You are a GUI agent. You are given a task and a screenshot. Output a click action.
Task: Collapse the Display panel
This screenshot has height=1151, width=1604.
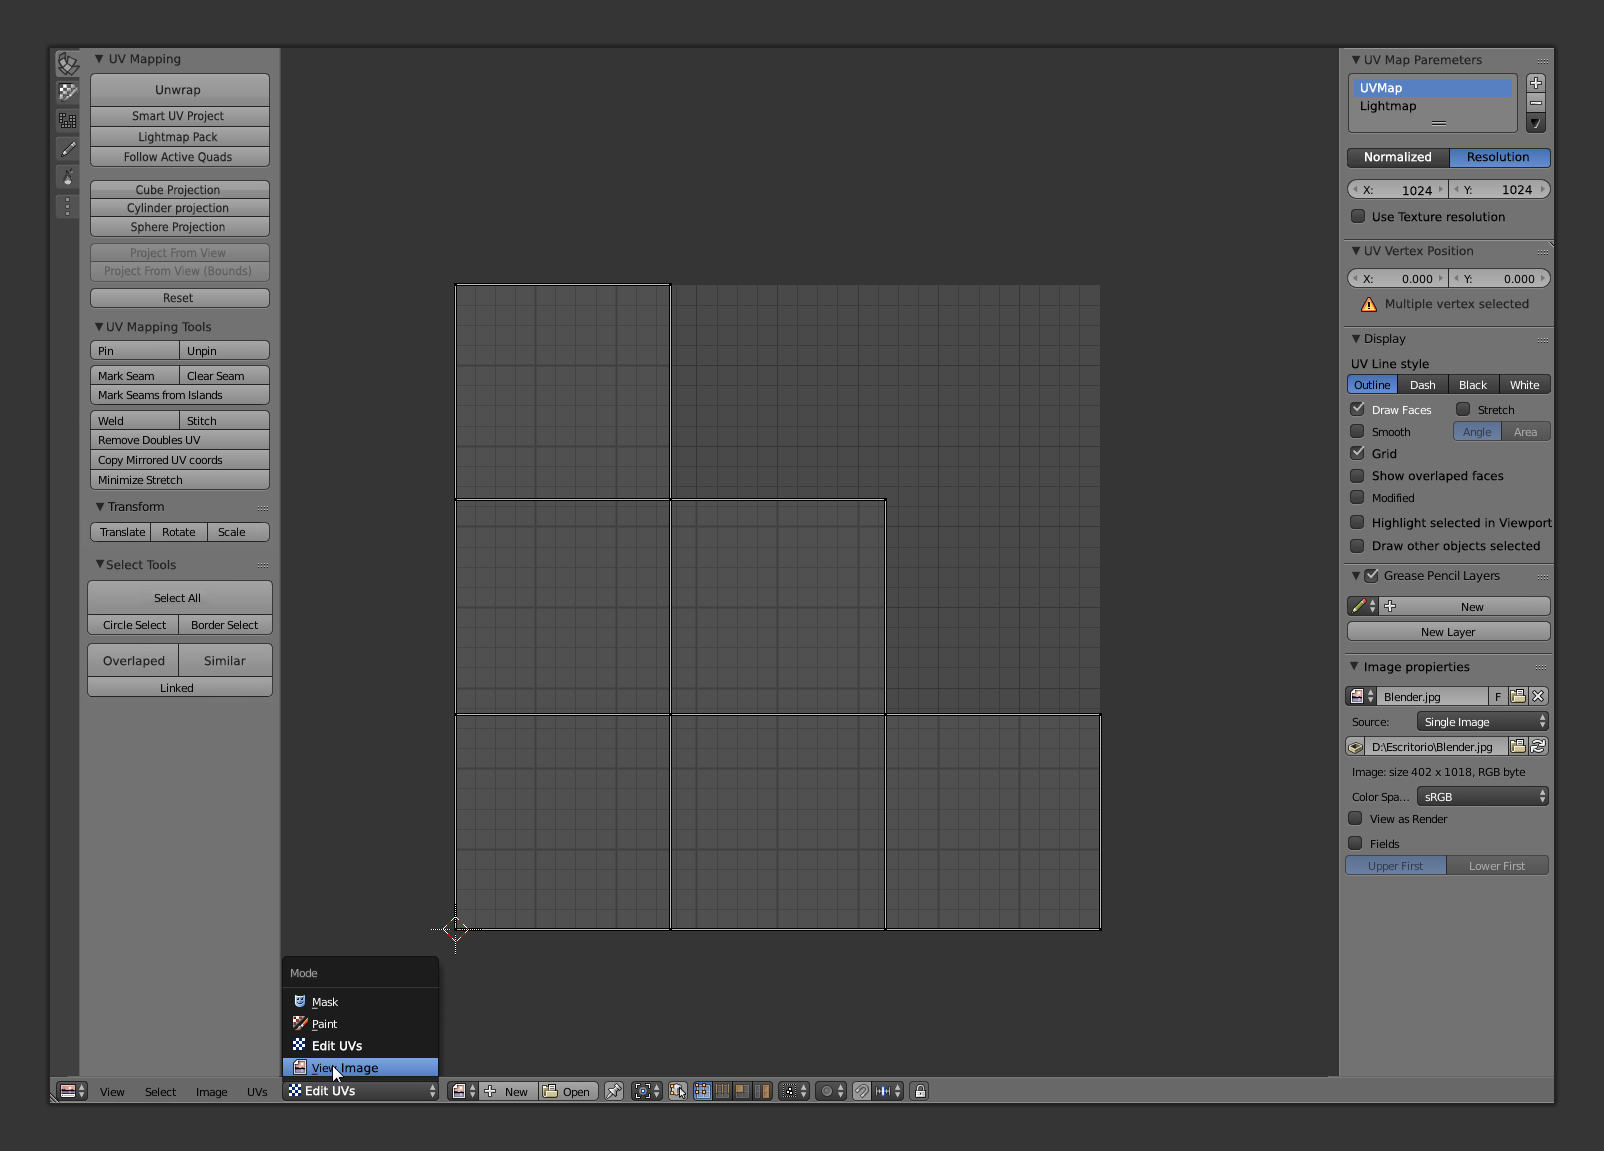point(1356,339)
